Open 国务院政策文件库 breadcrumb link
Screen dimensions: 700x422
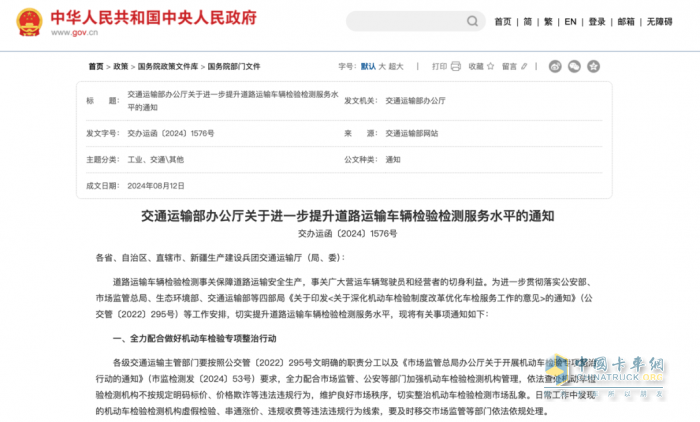coord(168,67)
